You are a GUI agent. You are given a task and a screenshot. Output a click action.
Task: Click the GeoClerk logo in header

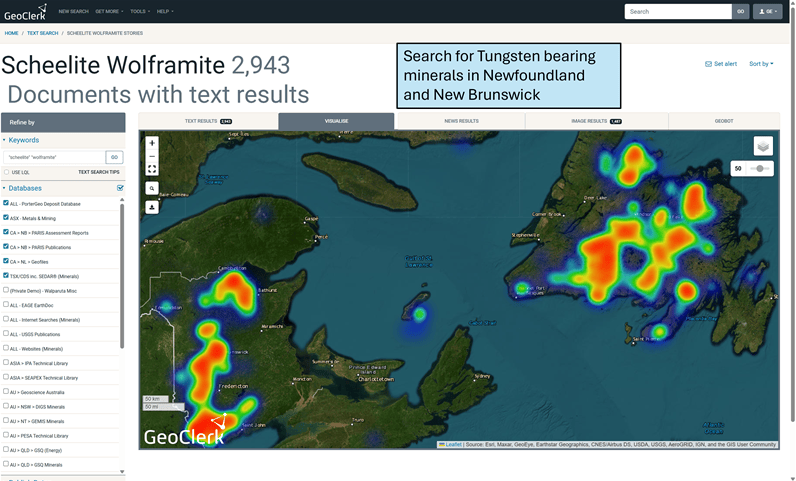(25, 12)
